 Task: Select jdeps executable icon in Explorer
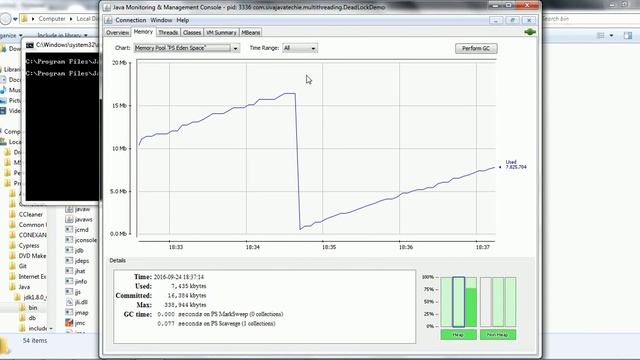pos(69,260)
